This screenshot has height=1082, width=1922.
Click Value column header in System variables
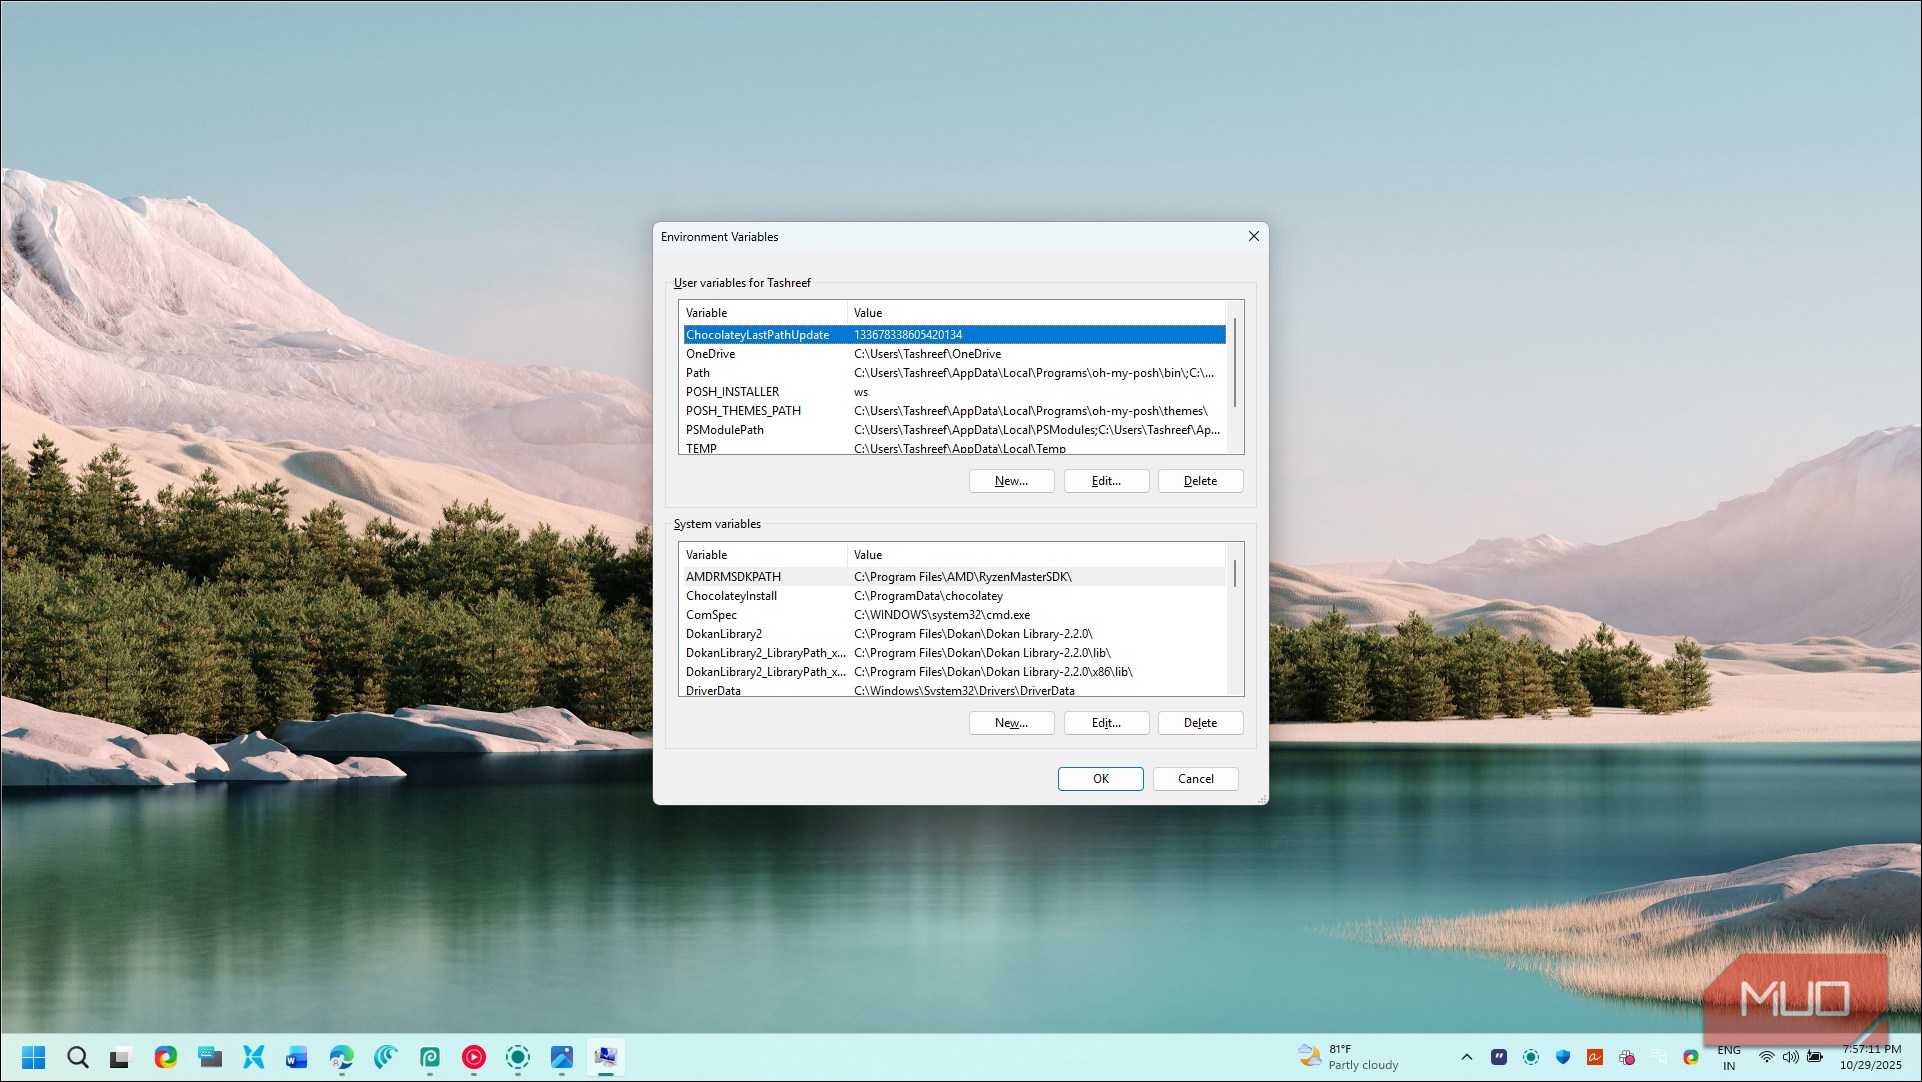[1036, 555]
